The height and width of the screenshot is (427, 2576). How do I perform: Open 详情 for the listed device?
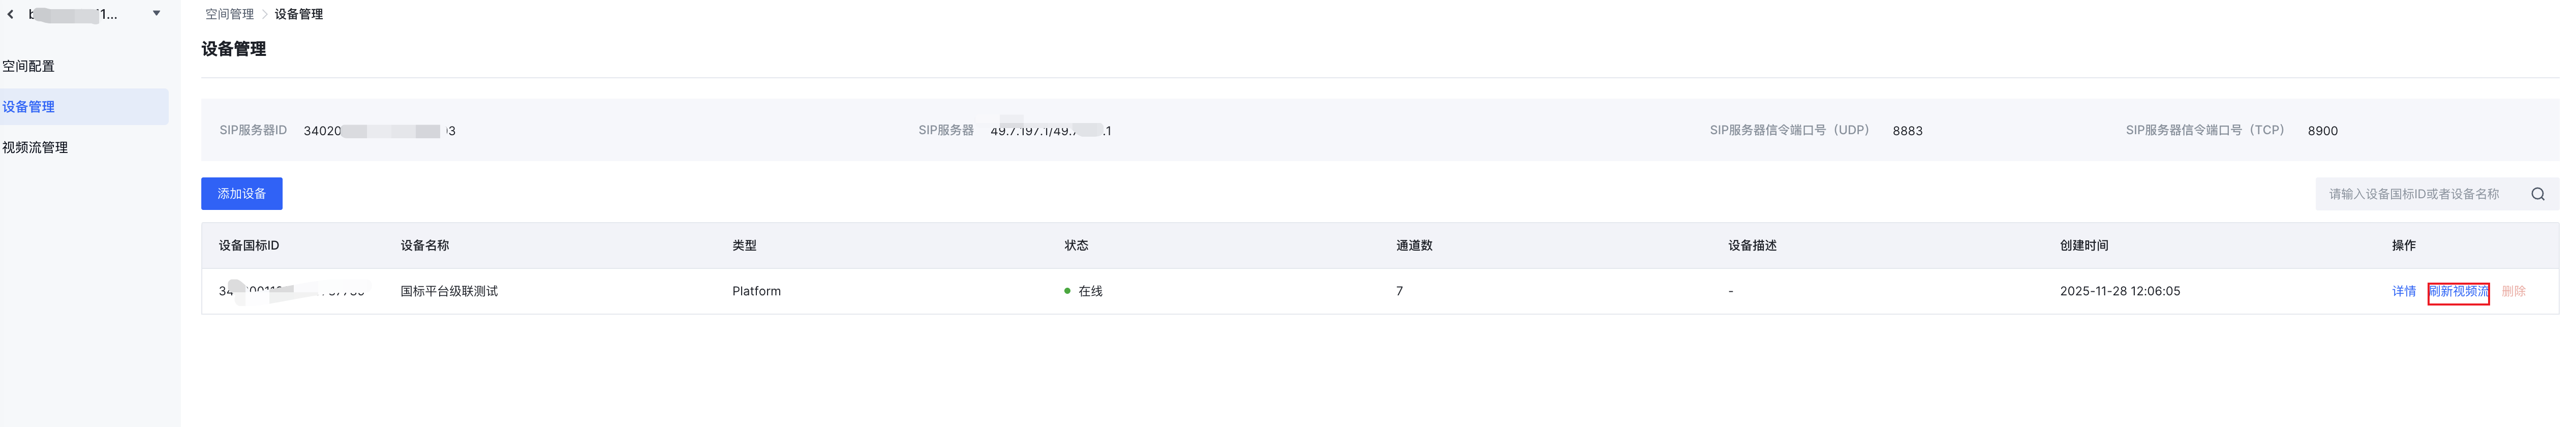pyautogui.click(x=2403, y=291)
